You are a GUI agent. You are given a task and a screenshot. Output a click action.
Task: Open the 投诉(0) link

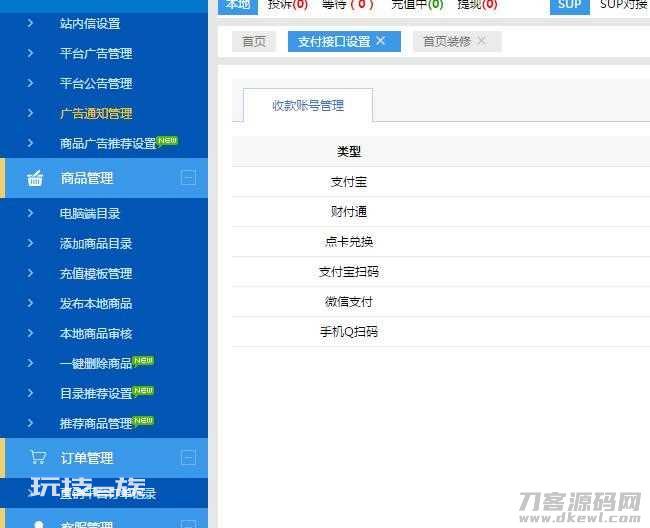coord(287,5)
